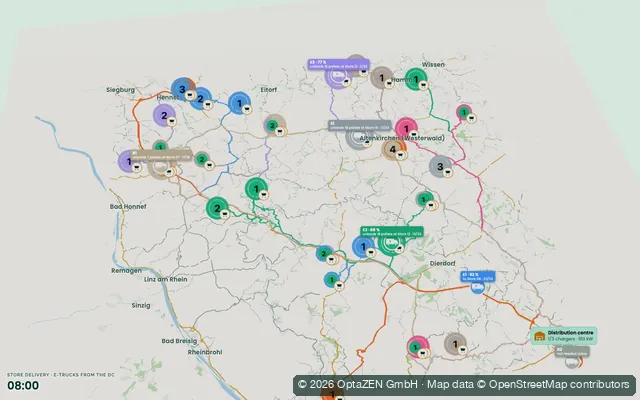Select the gray 3 store cluster
The image size is (640, 400).
tap(440, 167)
